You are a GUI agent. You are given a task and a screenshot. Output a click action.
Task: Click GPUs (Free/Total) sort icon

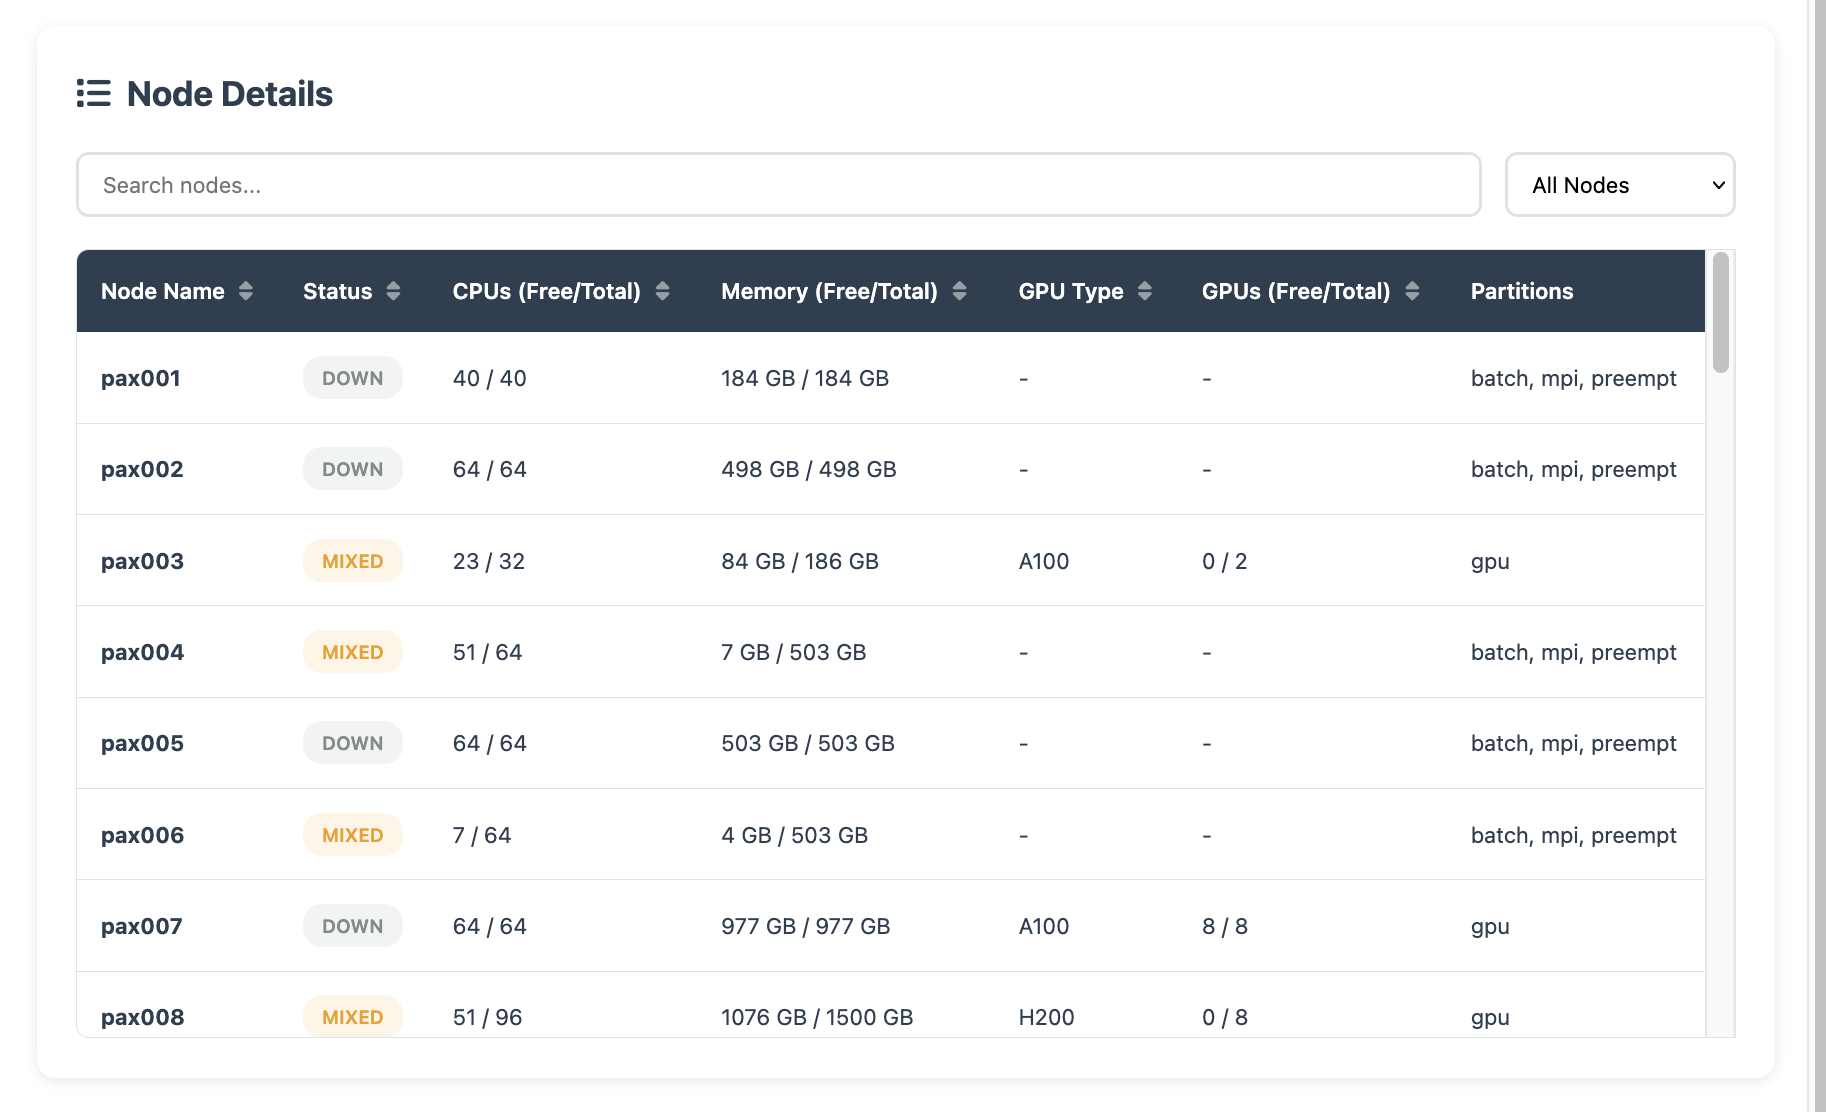tap(1412, 291)
